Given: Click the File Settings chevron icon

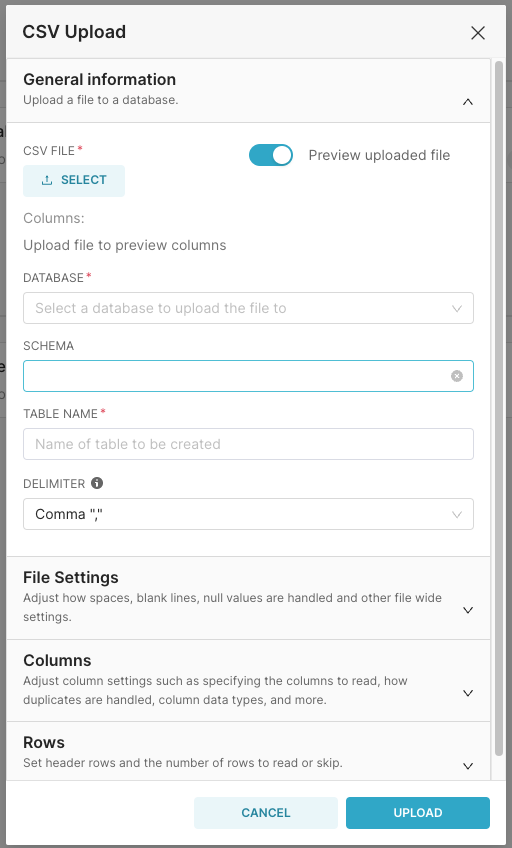Looking at the screenshot, I should click(468, 610).
